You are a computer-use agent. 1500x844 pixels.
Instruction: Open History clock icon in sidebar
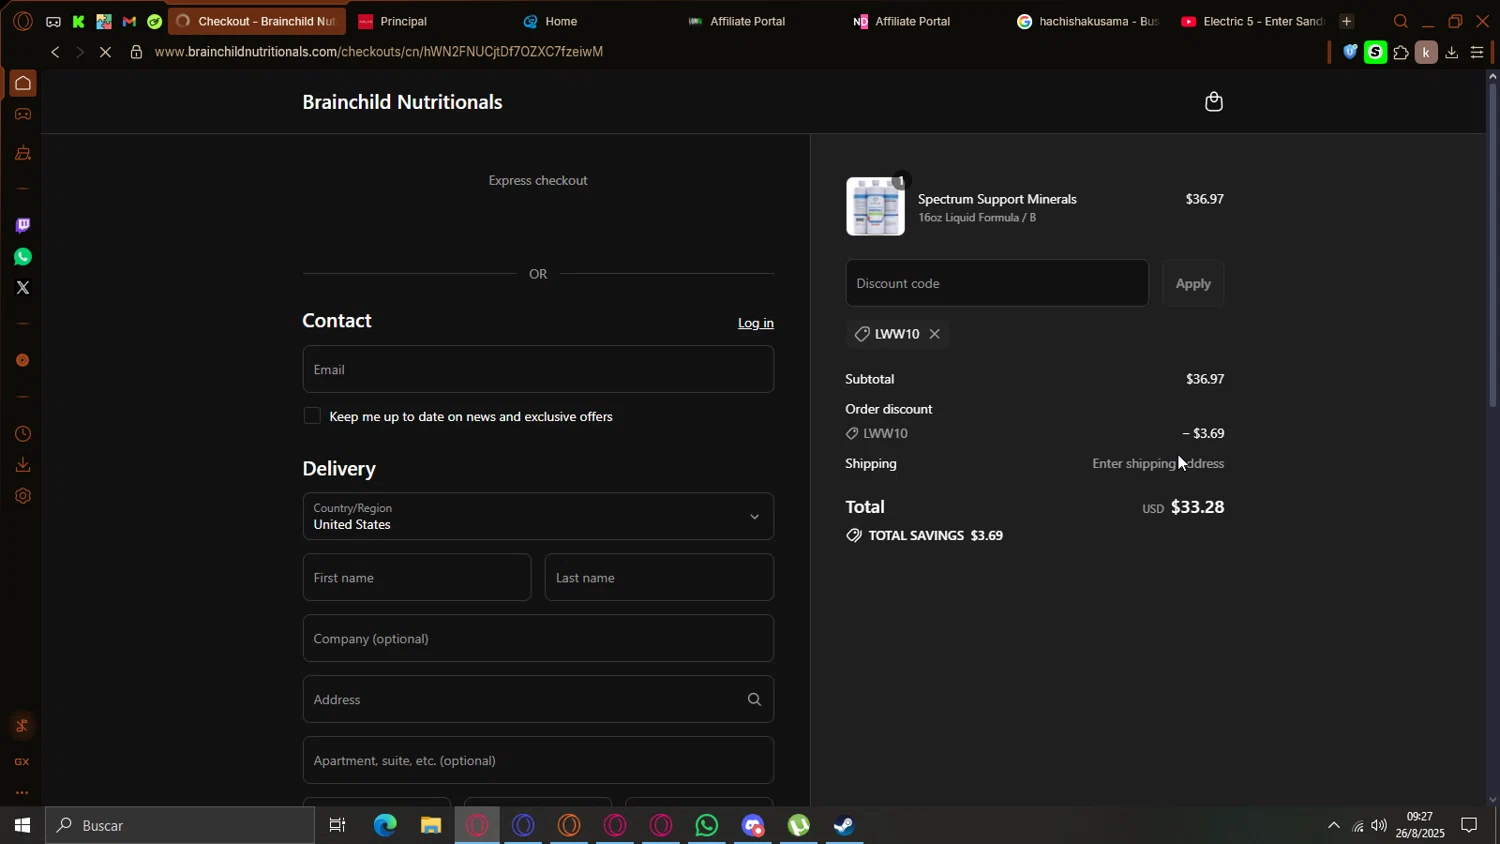23,434
